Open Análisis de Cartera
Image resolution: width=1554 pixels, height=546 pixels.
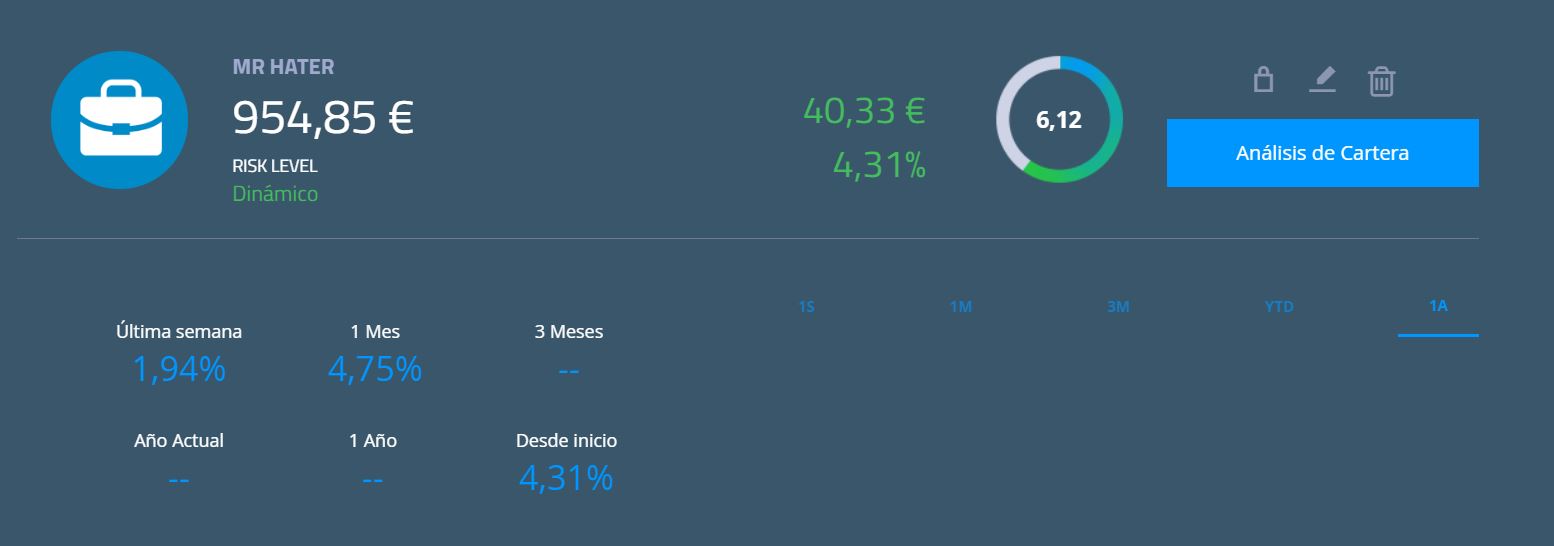pyautogui.click(x=1322, y=153)
